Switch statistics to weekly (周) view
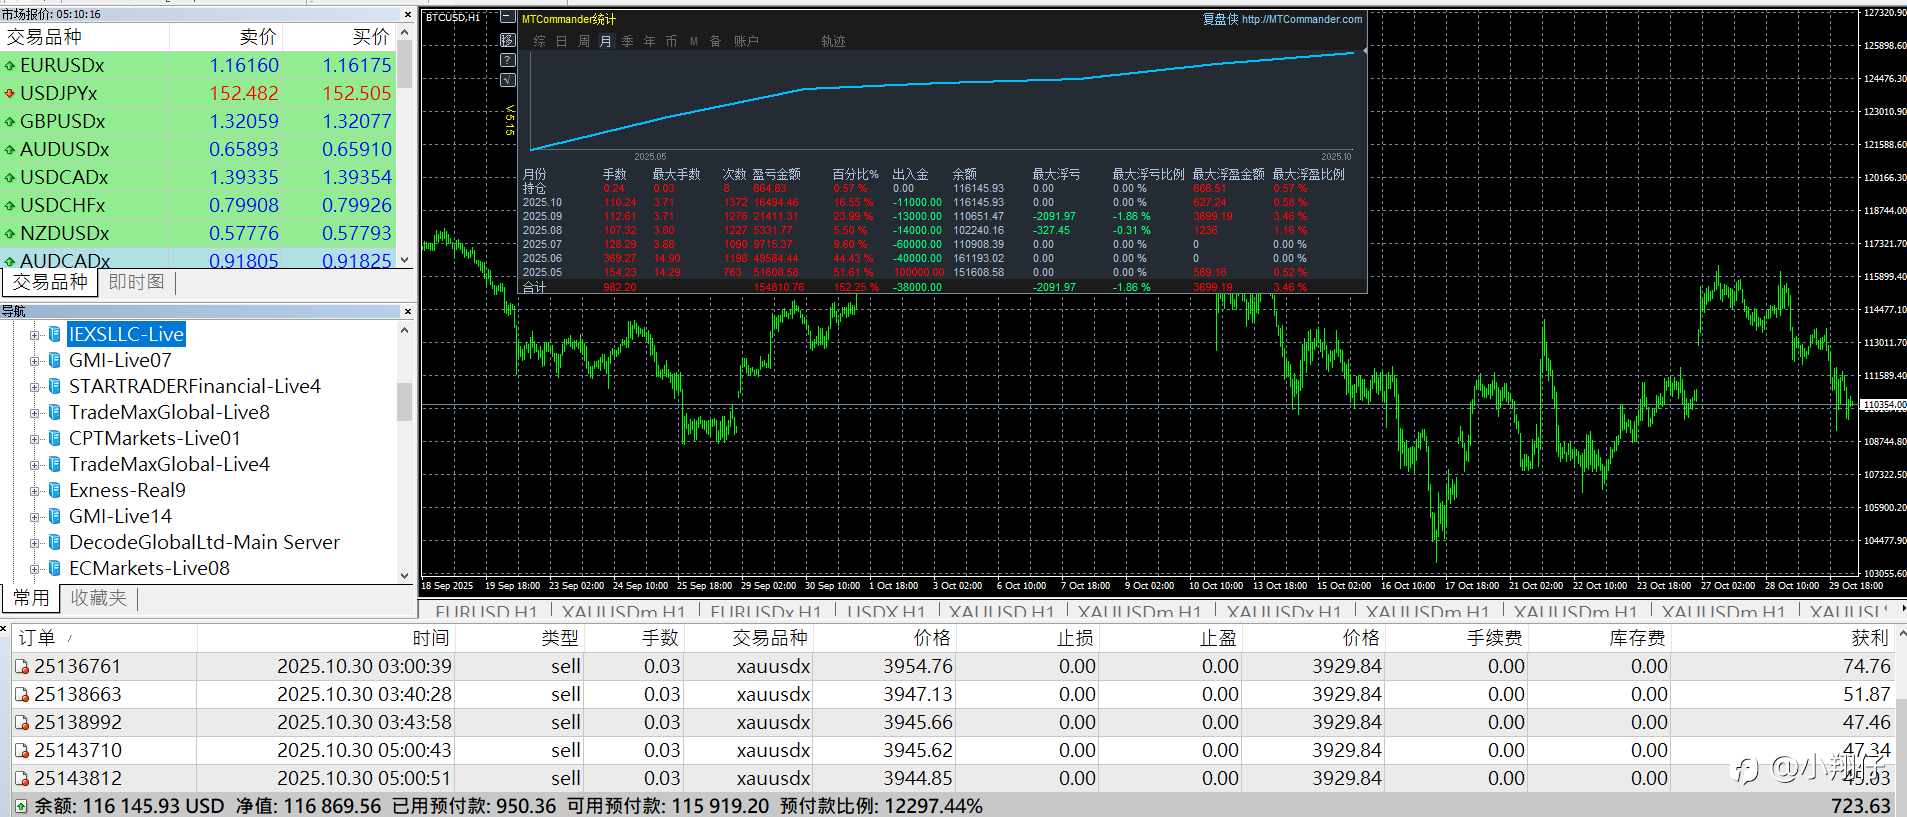This screenshot has width=1907, height=817. (x=584, y=41)
